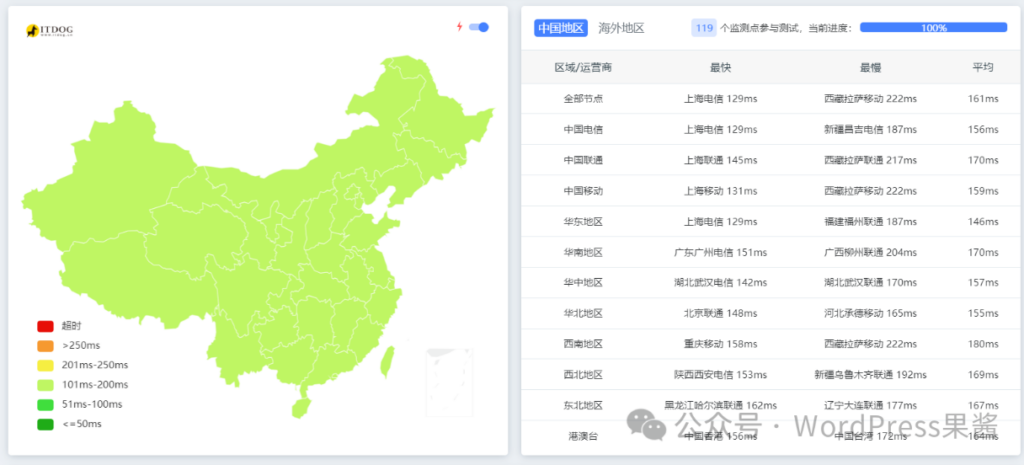Viewport: 1024px width, 465px height.
Task: Click the red lightning bolt icon
Action: (459, 27)
